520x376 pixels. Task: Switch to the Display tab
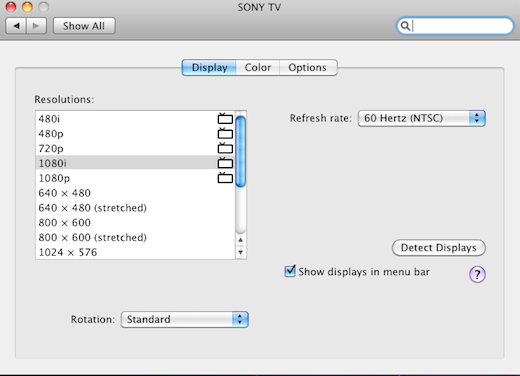(x=209, y=68)
